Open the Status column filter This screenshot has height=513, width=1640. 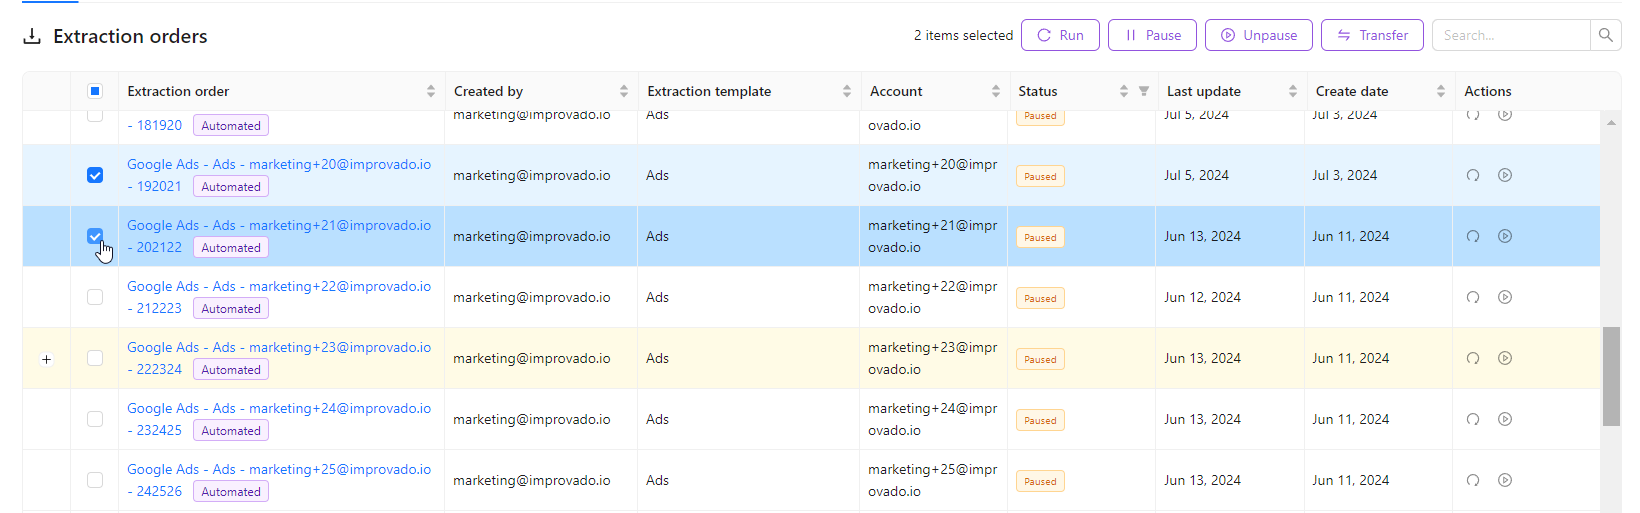point(1143,91)
